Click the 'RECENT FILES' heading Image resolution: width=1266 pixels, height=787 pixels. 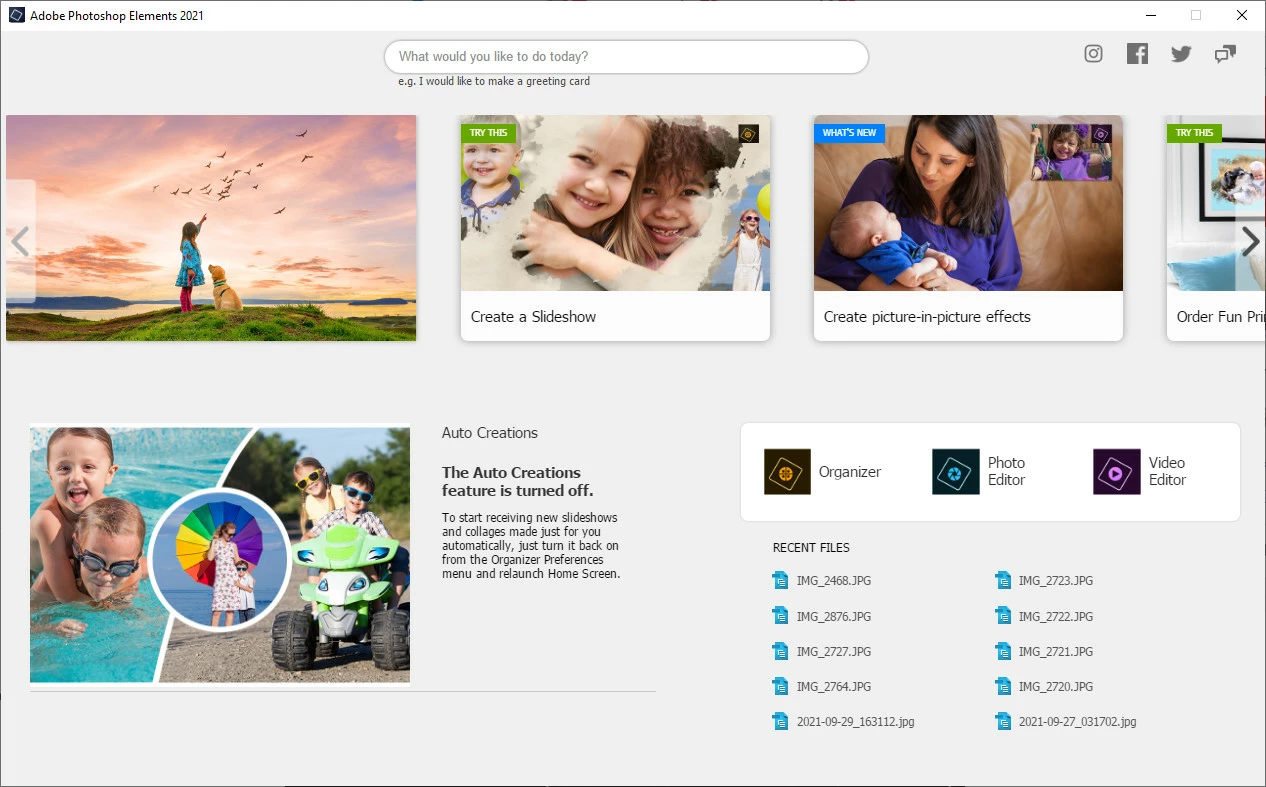coord(811,548)
